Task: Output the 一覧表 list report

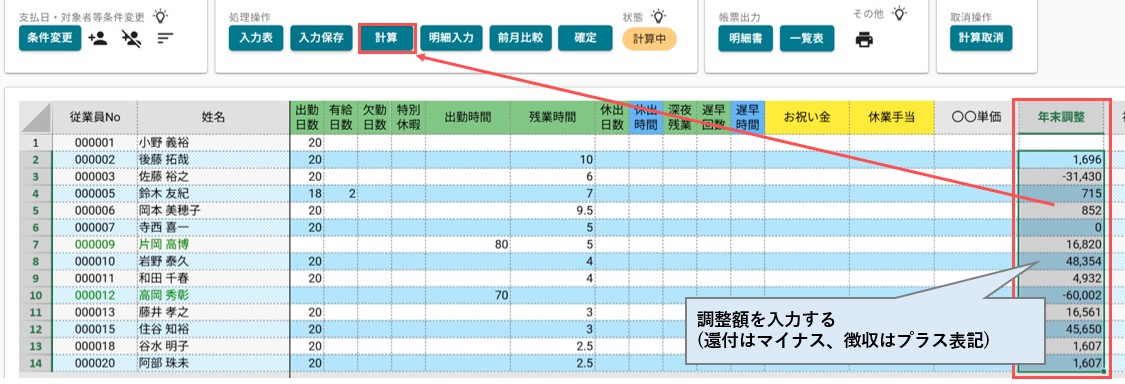Action: click(x=807, y=39)
